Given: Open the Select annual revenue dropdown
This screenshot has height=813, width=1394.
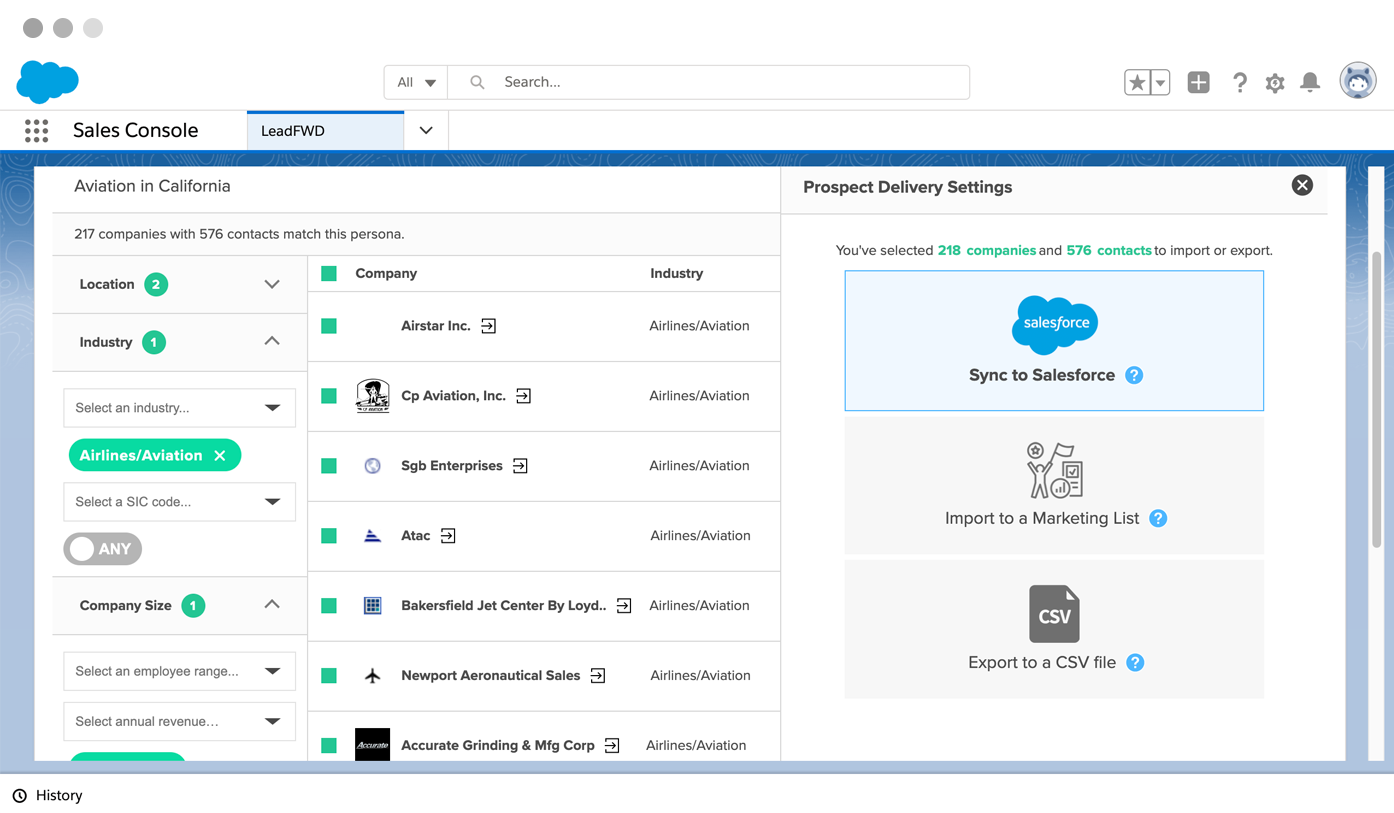Looking at the screenshot, I should click(179, 721).
